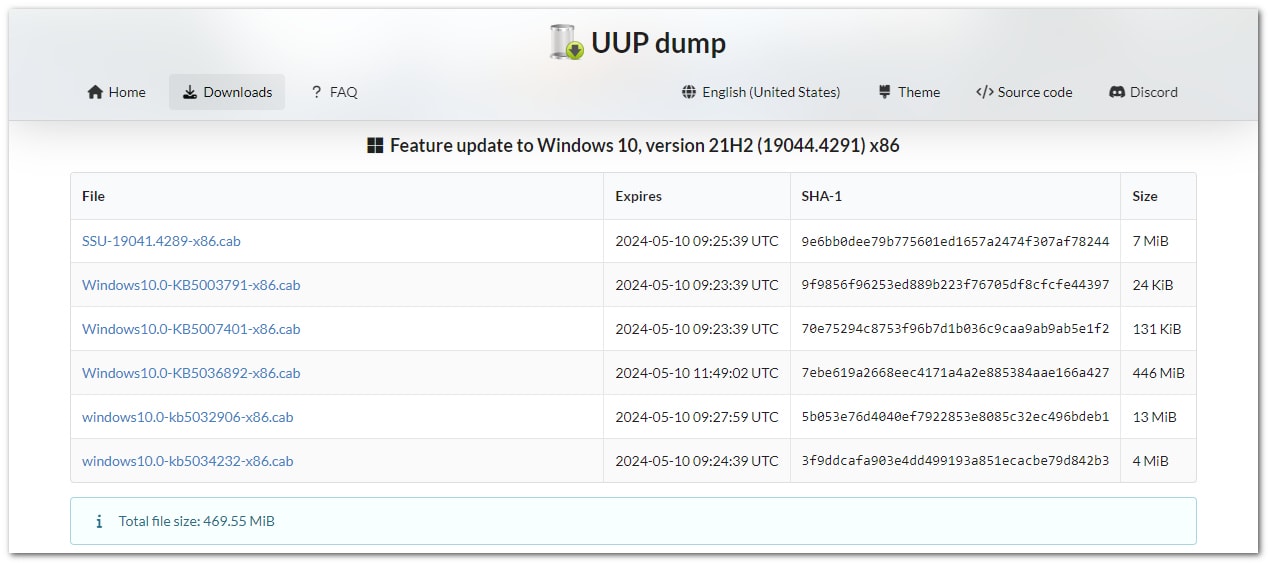Click the UUP dump logo icon

coord(566,43)
